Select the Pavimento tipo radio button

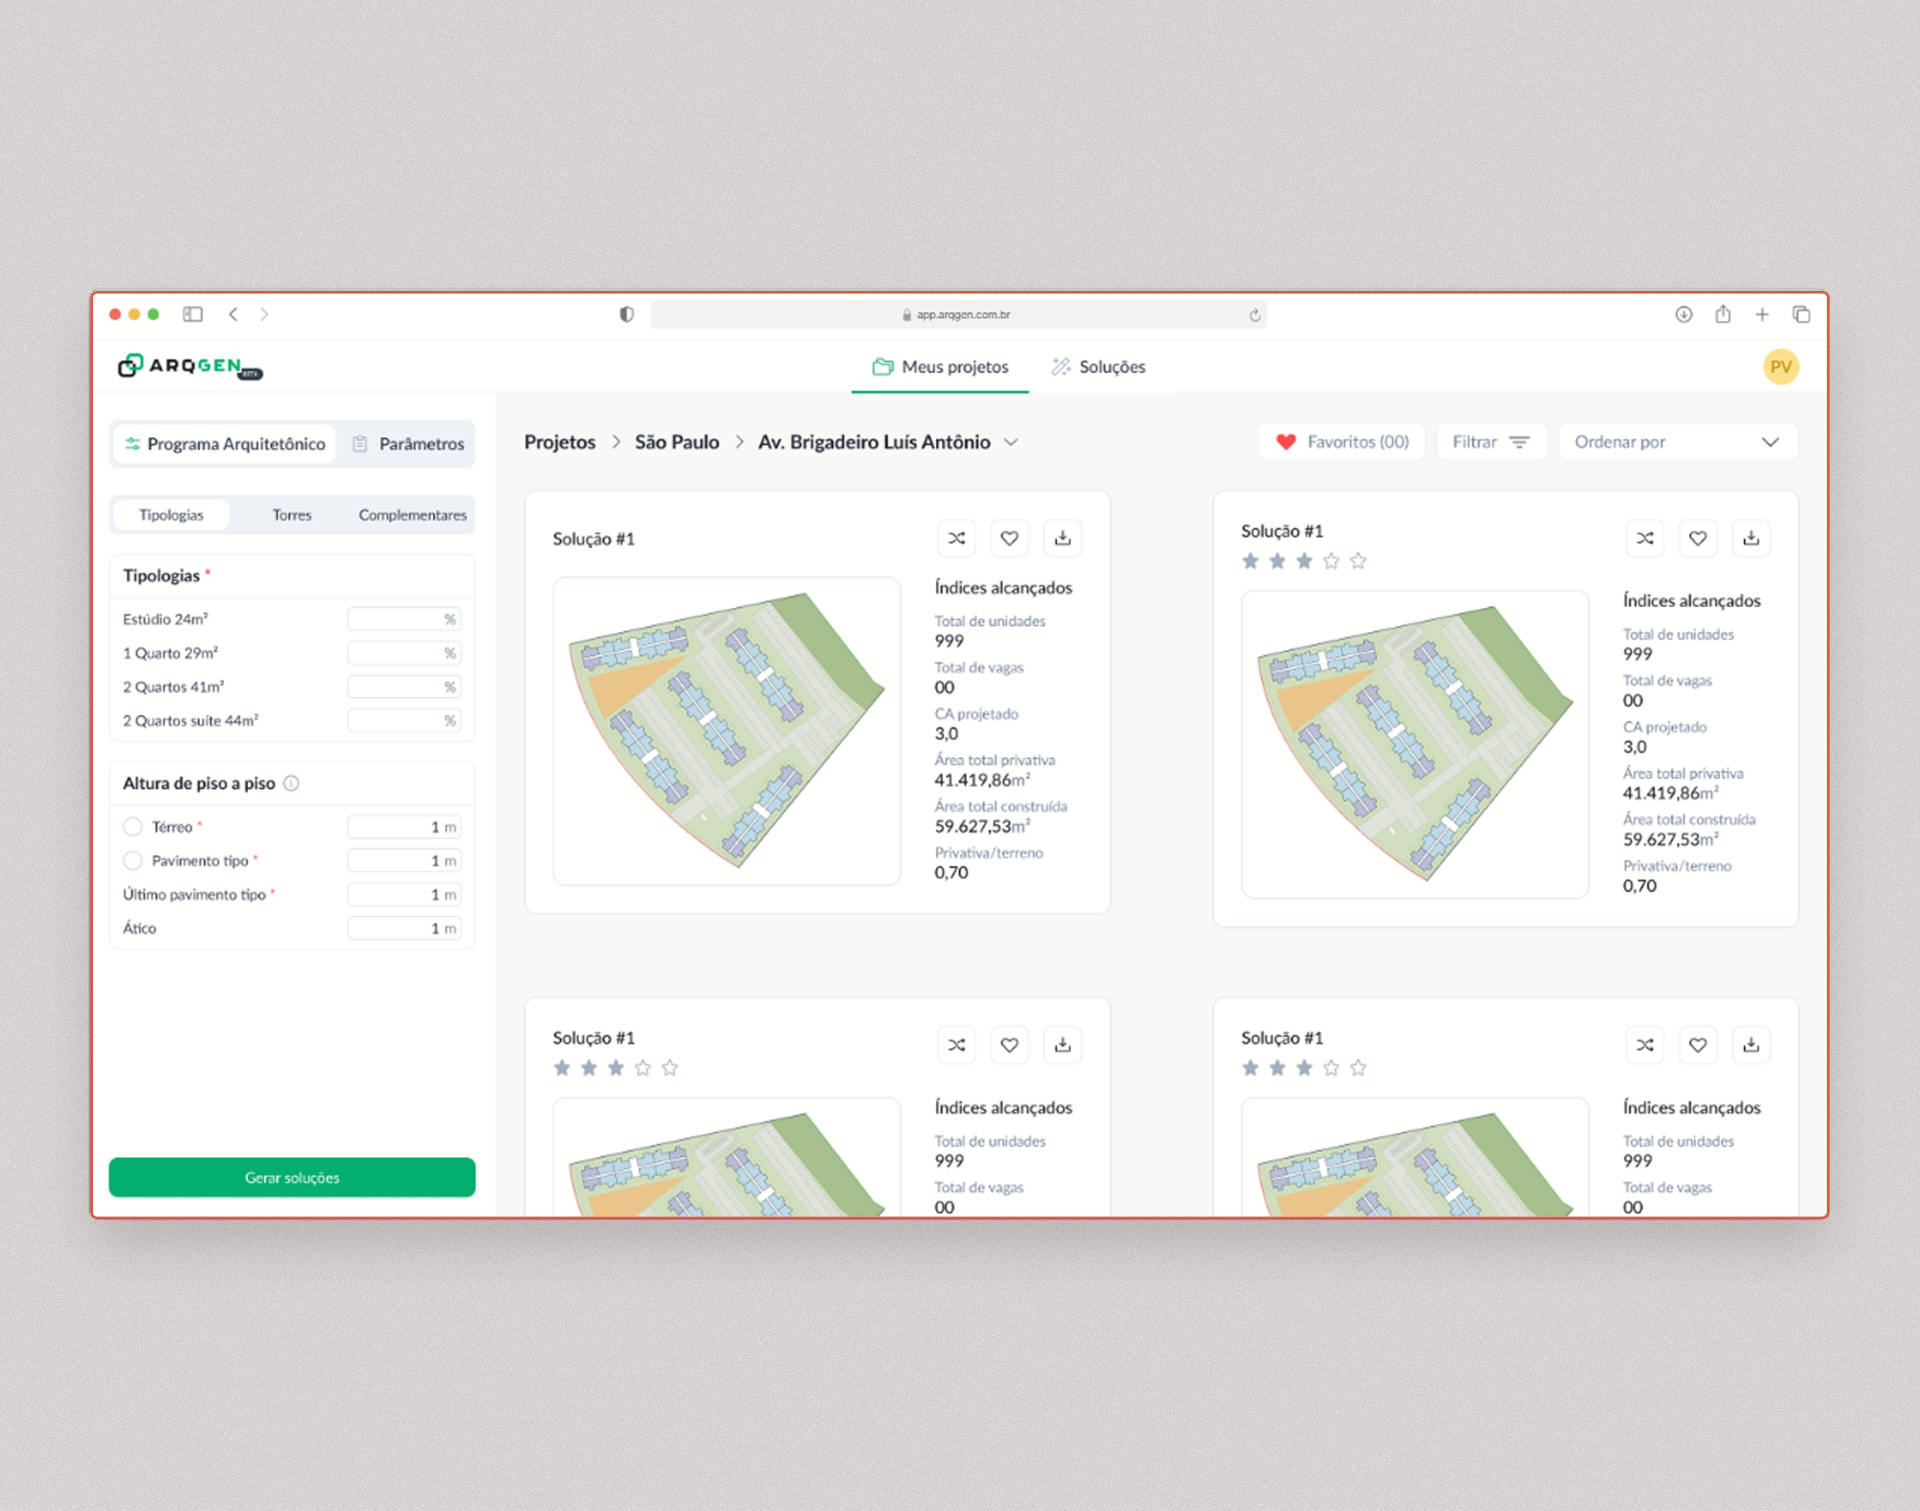pos(133,861)
